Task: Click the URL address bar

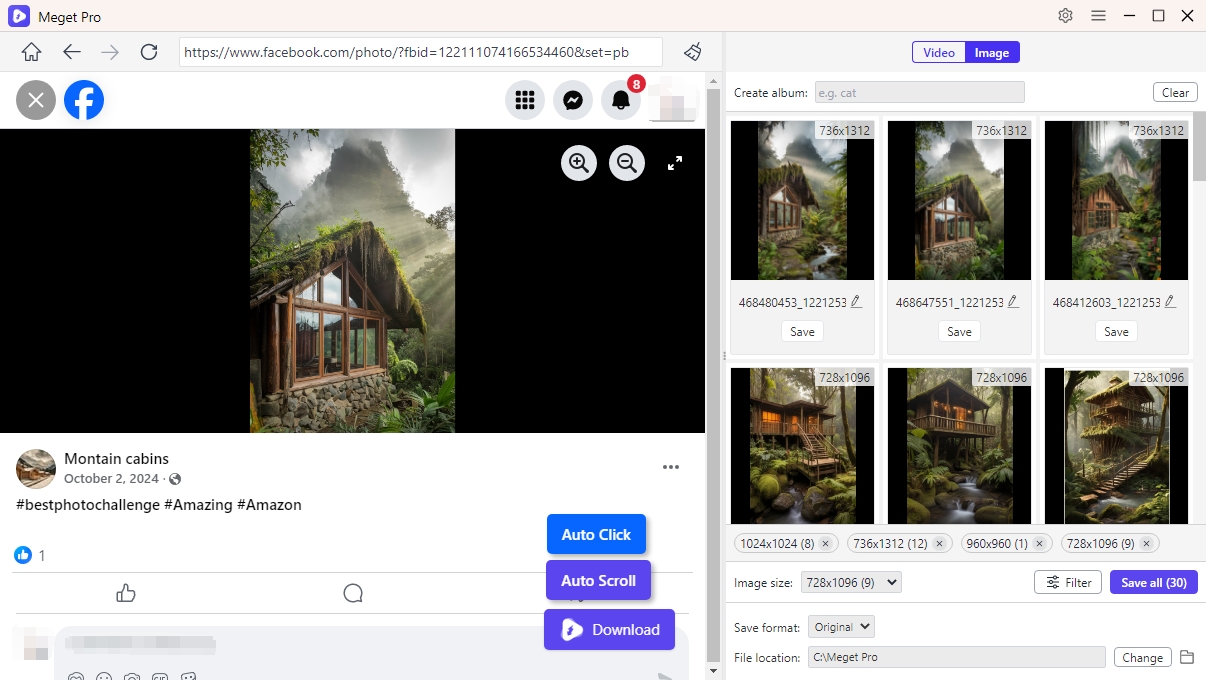Action: pyautogui.click(x=421, y=52)
